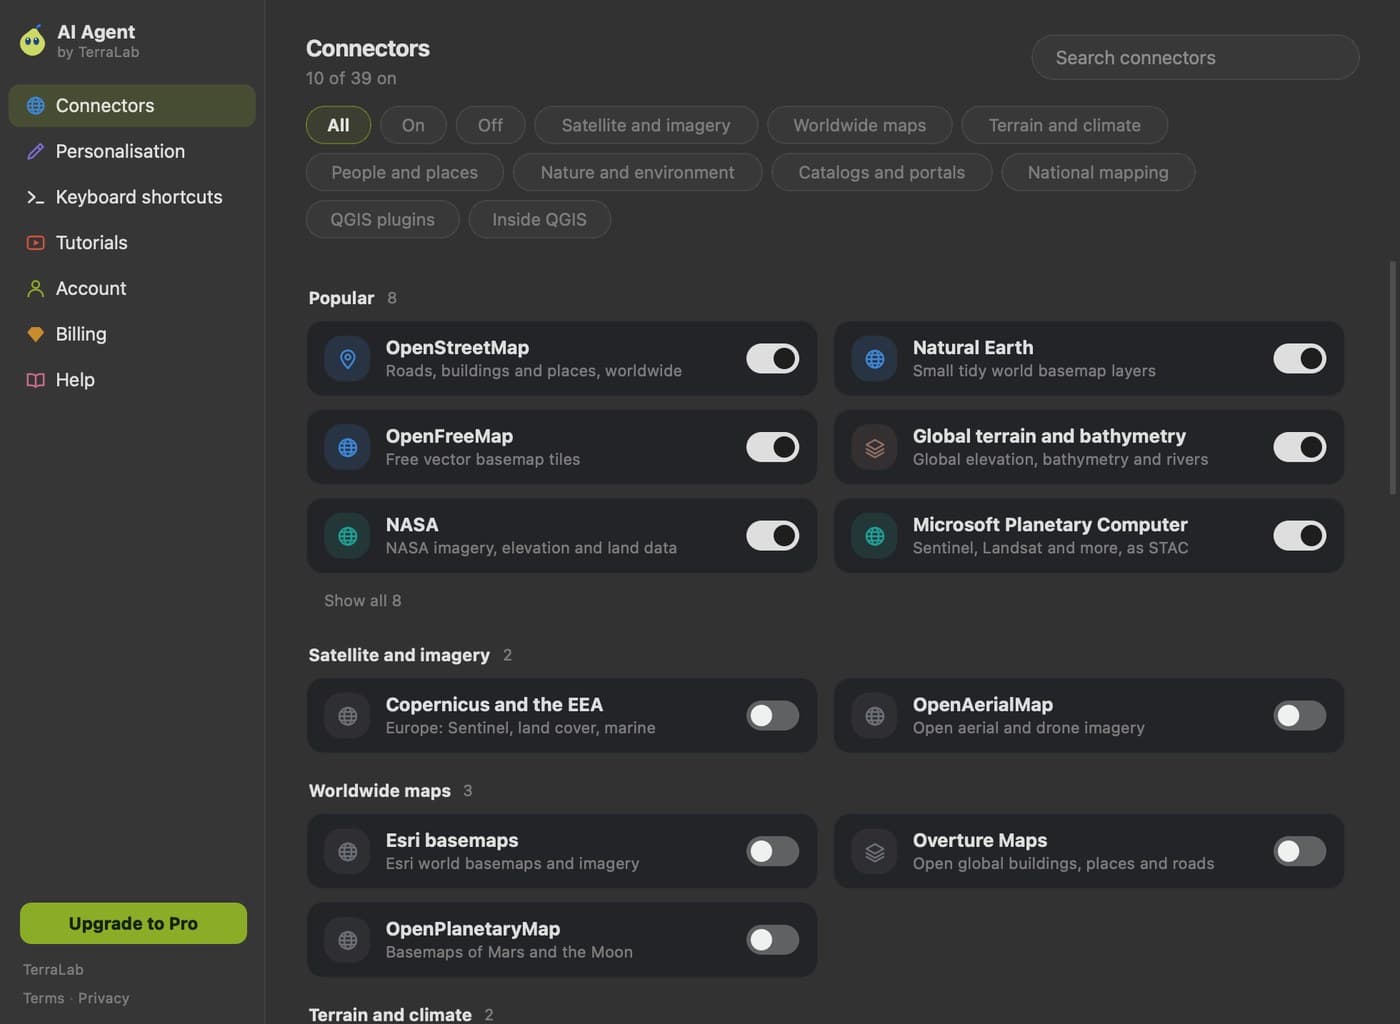This screenshot has width=1400, height=1024.
Task: Open the Privacy link
Action: tap(104, 998)
